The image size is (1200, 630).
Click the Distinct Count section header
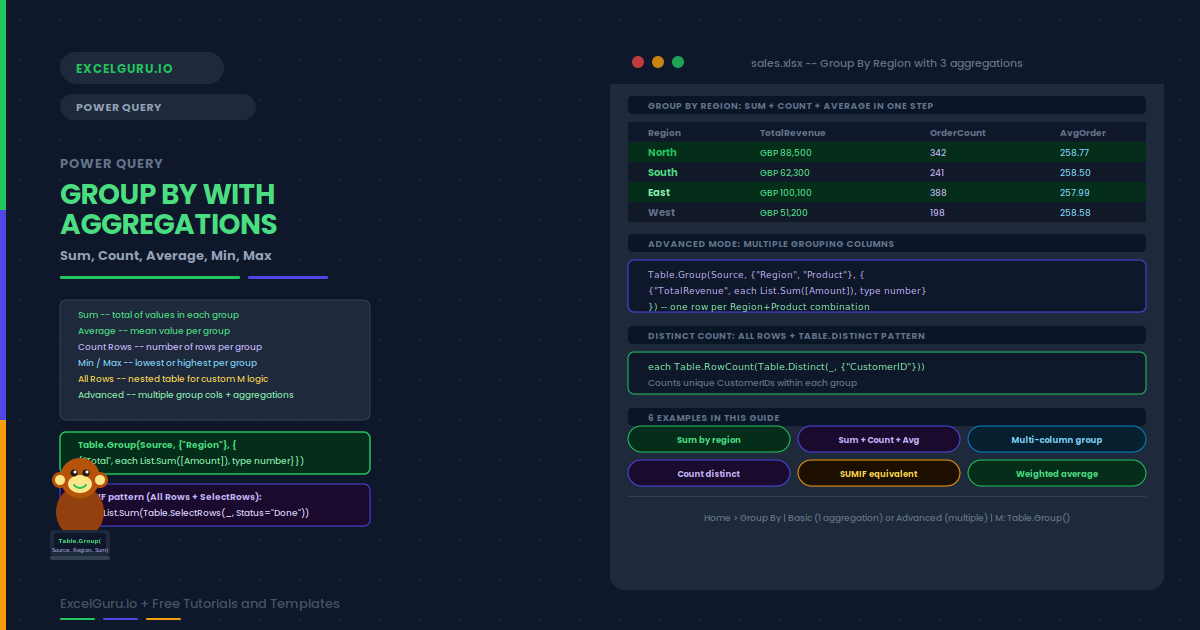tap(887, 335)
